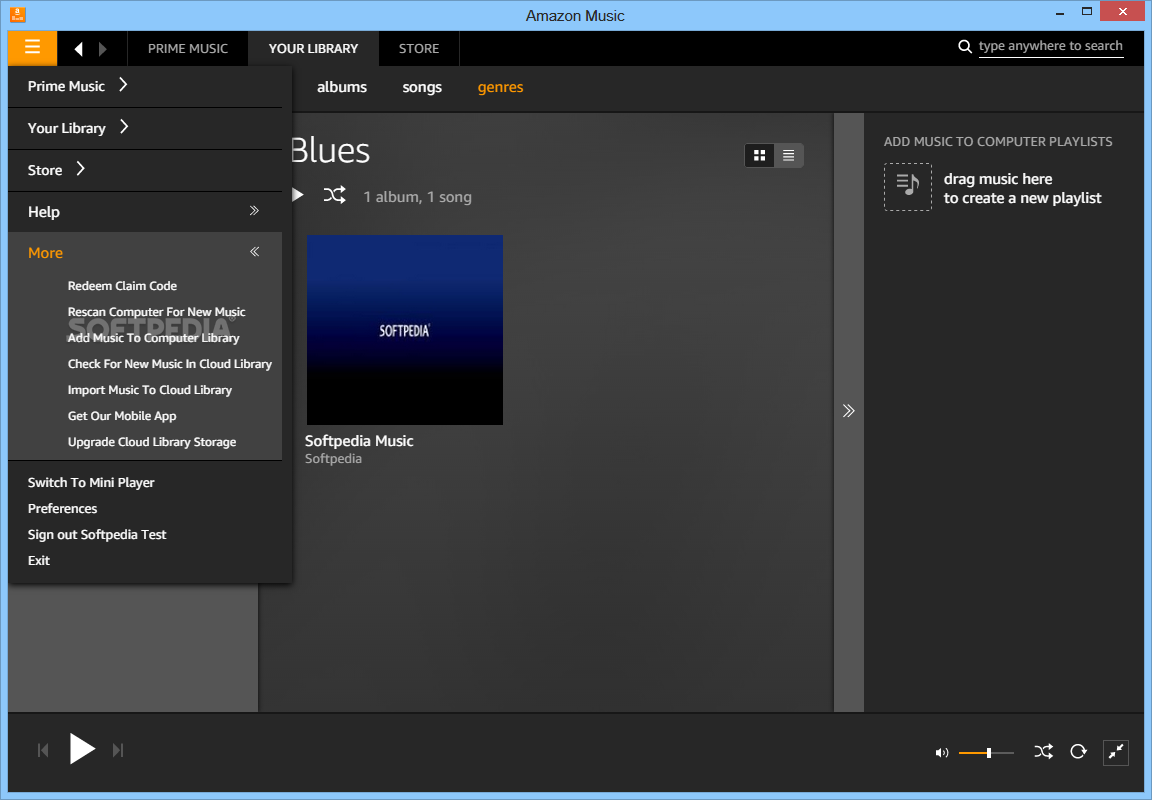Skip to previous track
Screen dimensions: 1152x800
[x=43, y=750]
